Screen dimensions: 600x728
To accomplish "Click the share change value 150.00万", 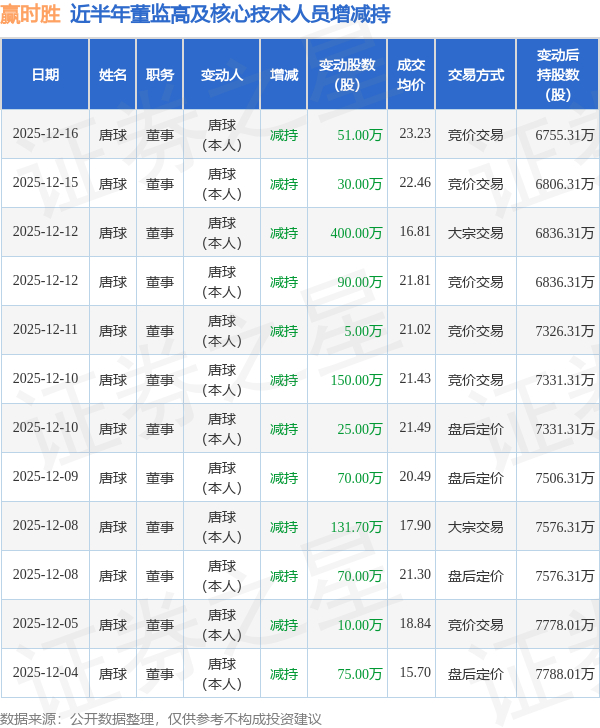I will click(356, 380).
